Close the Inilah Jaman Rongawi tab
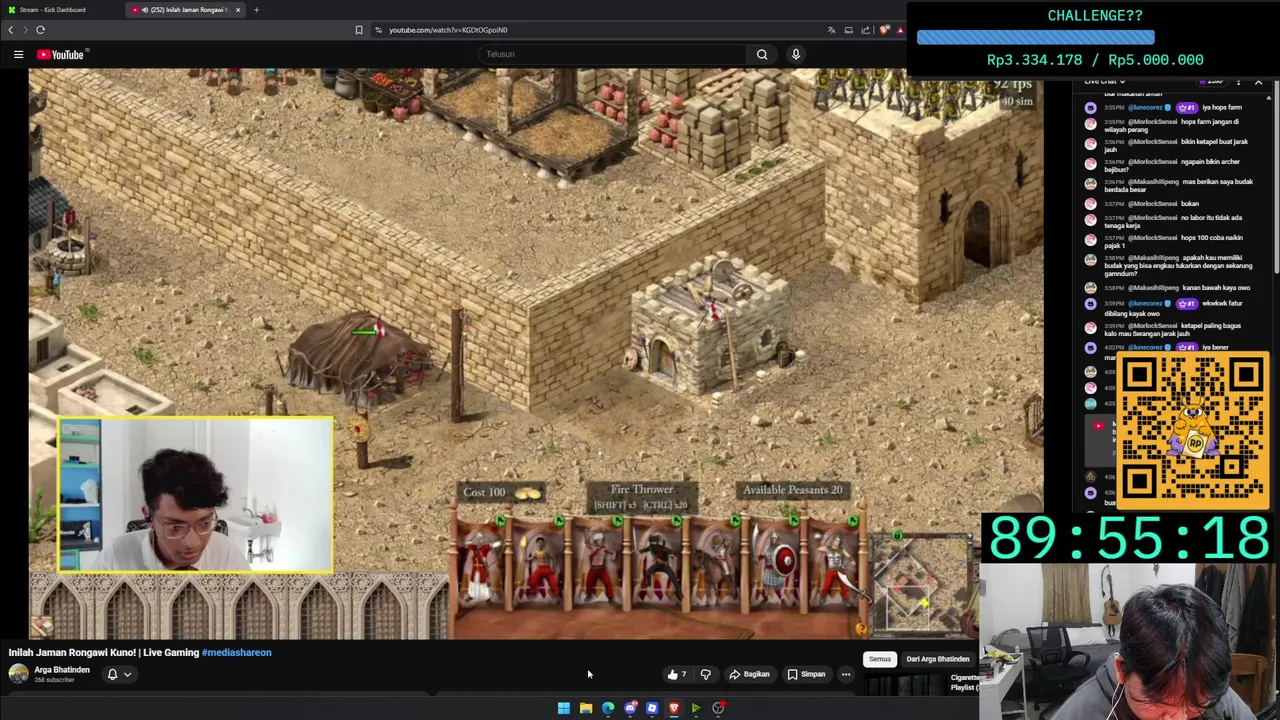1280x720 pixels. coord(238,10)
